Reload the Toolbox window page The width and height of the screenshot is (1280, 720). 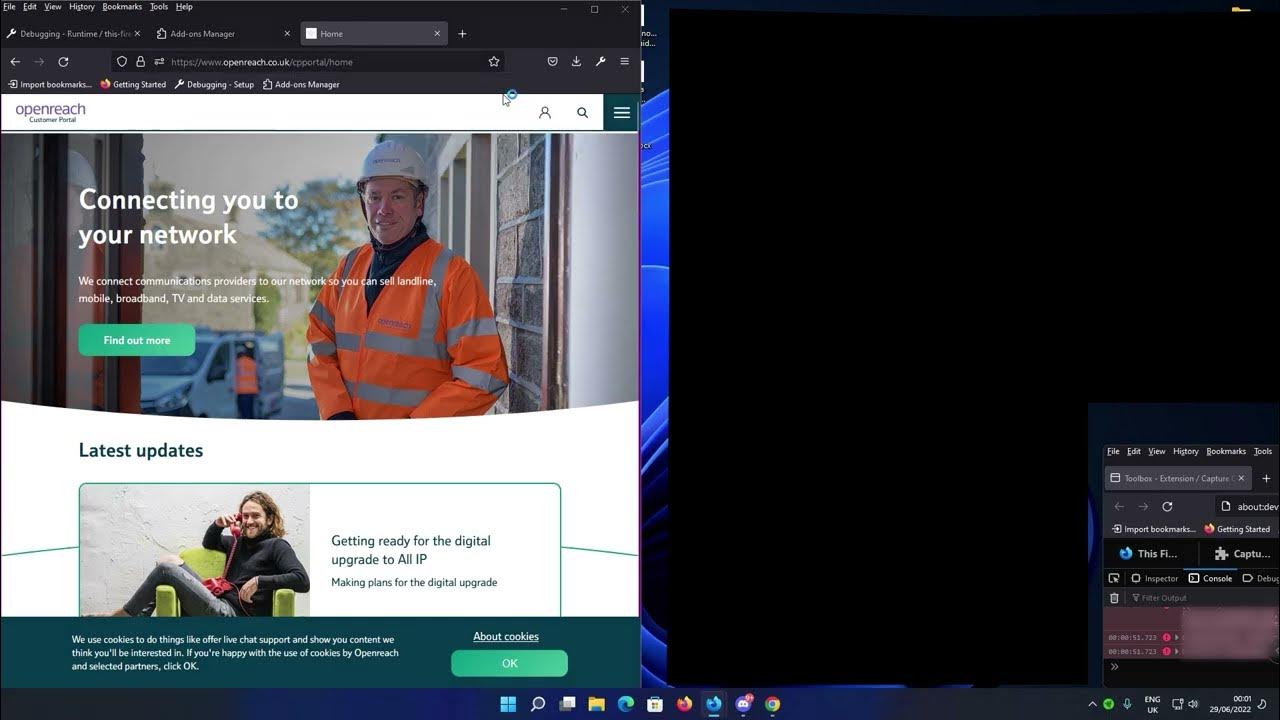click(1167, 507)
